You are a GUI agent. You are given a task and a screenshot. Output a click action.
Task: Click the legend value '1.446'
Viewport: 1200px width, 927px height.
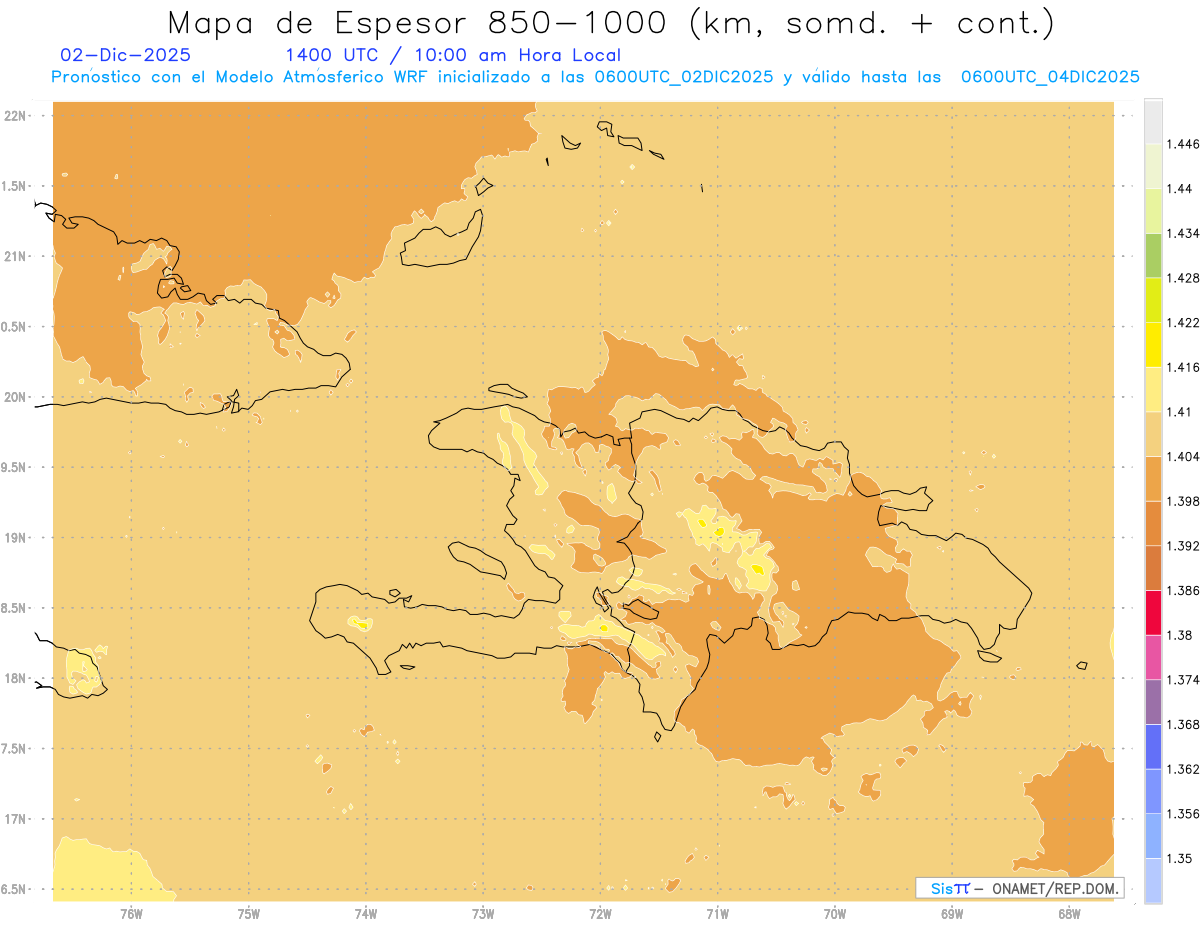click(x=1183, y=144)
